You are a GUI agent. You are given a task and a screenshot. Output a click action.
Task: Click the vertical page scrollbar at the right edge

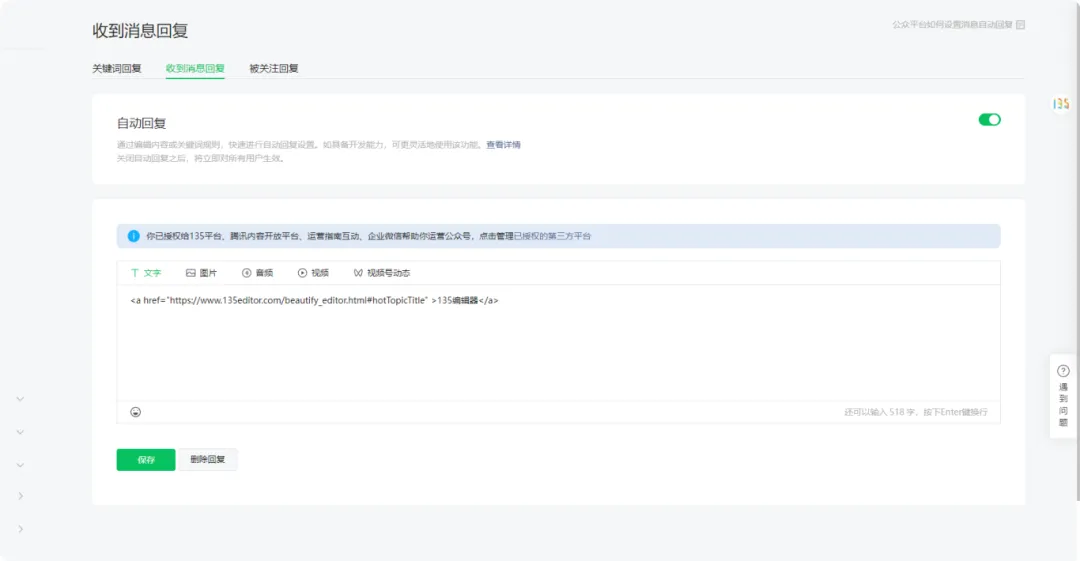click(x=1077, y=252)
